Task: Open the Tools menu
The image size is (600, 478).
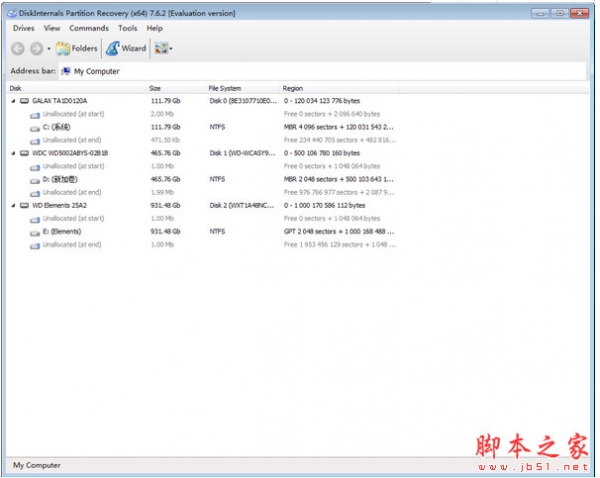Action: point(127,28)
